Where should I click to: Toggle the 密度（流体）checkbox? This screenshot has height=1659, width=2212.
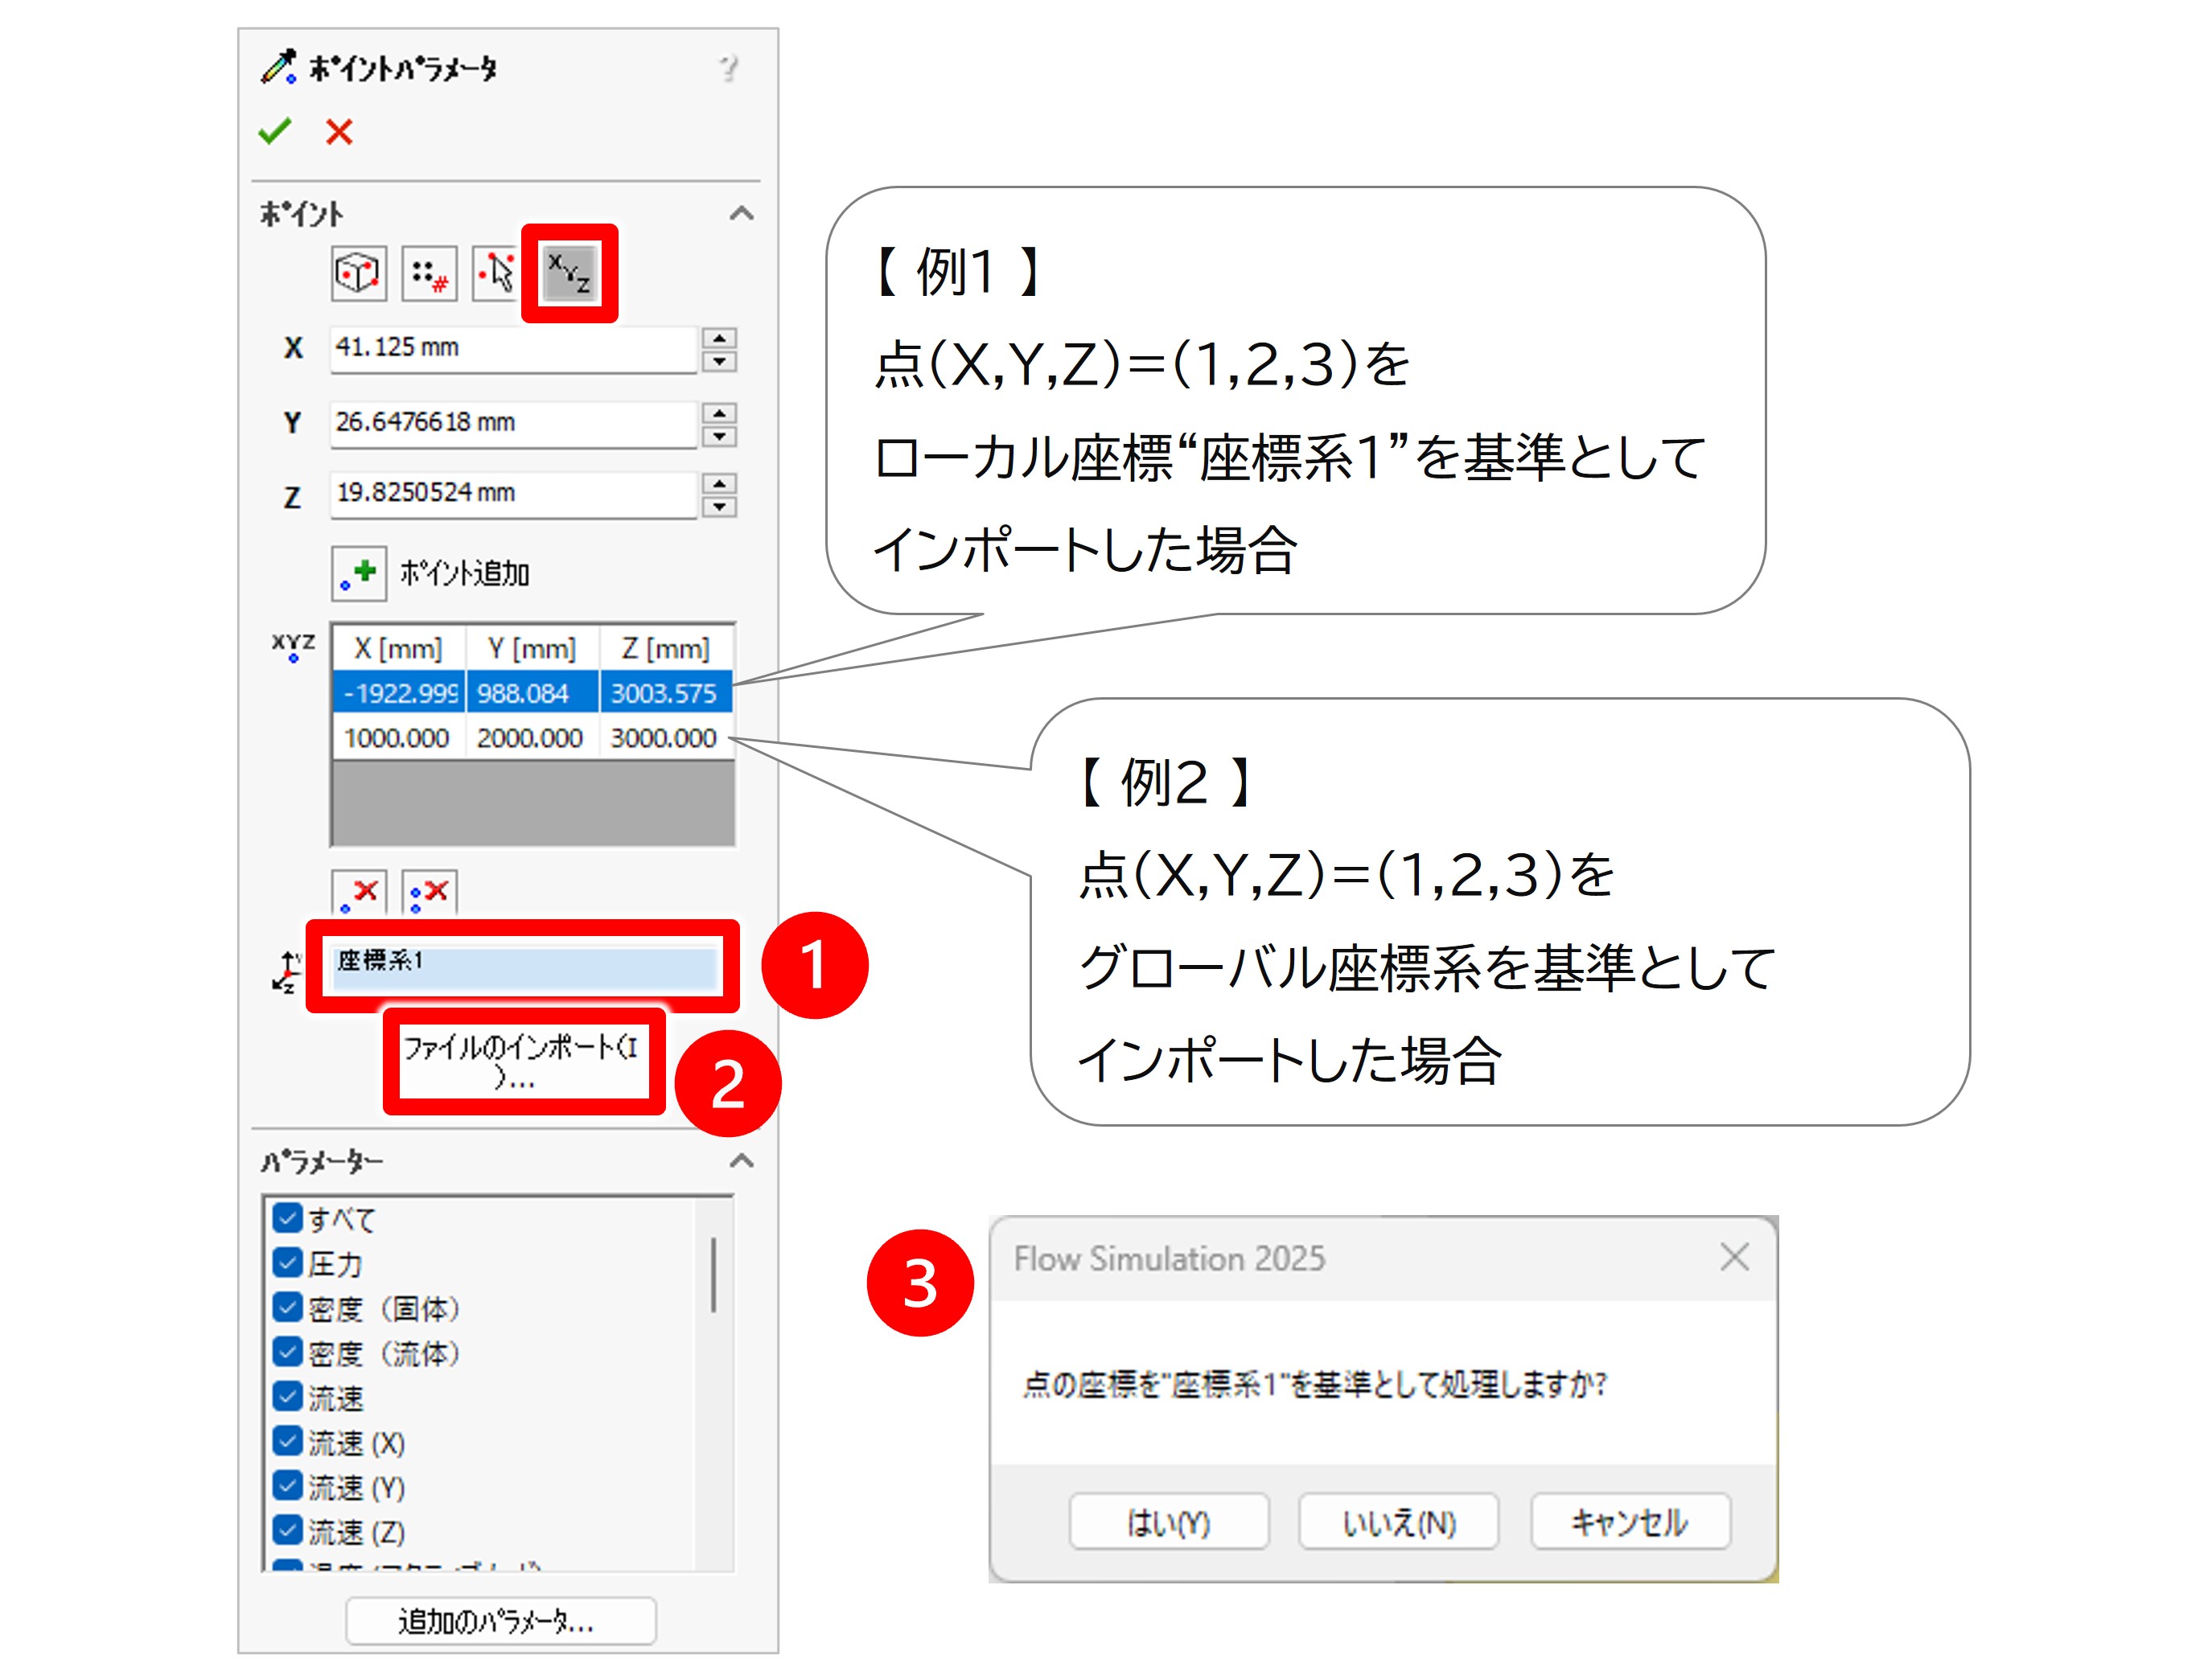point(287,1351)
